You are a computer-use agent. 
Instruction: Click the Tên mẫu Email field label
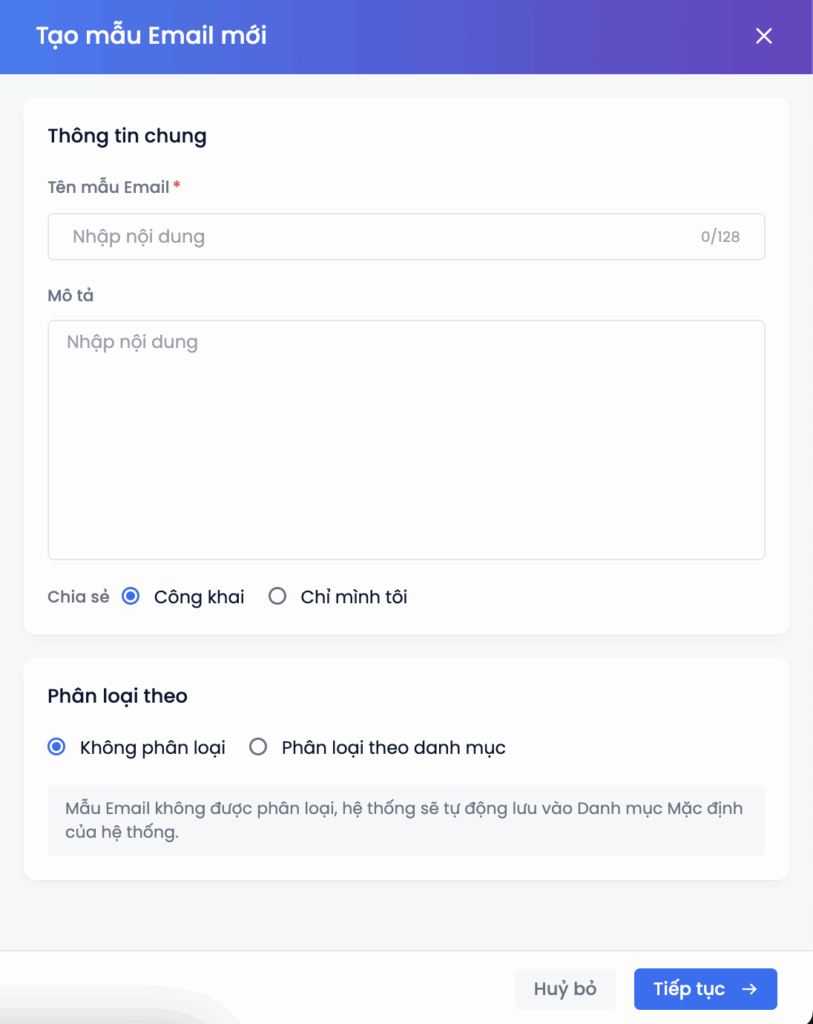108,187
